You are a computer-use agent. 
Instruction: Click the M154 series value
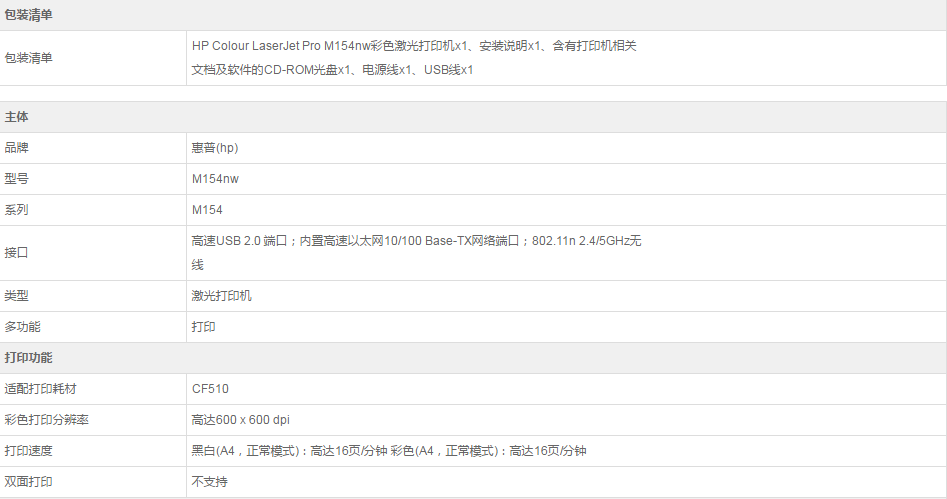pyautogui.click(x=207, y=210)
